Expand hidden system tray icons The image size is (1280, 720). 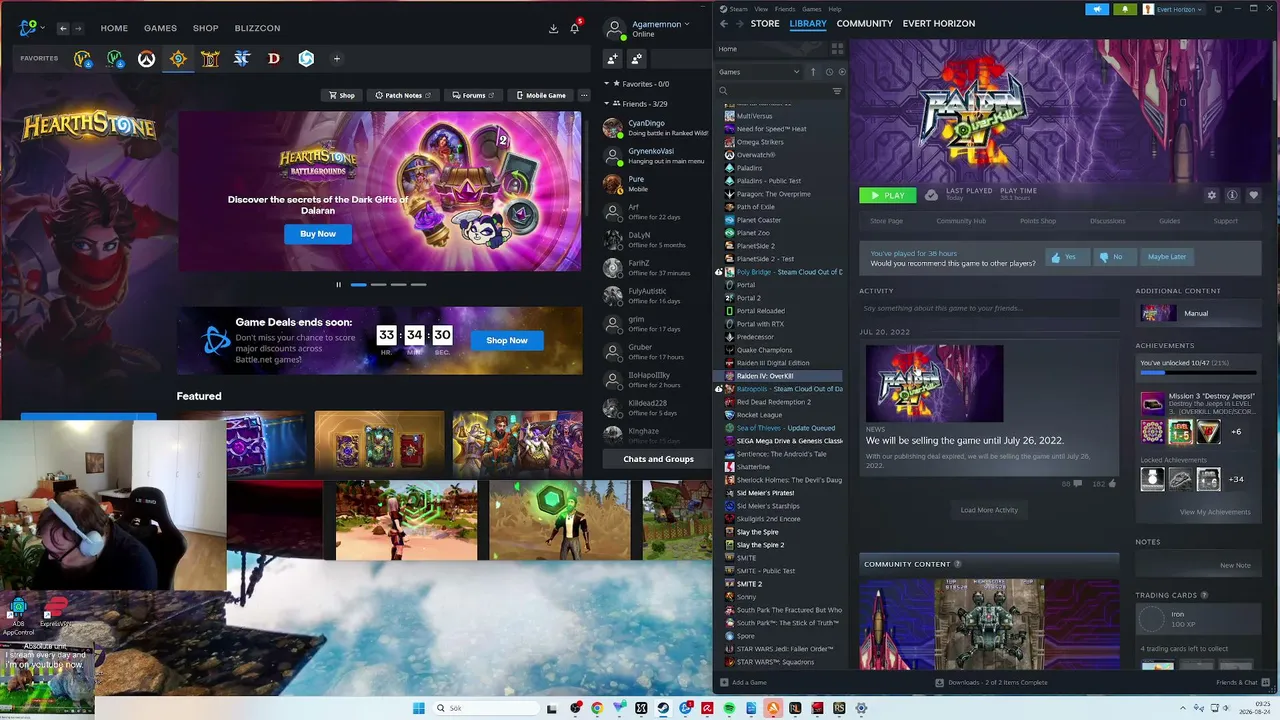1183,708
